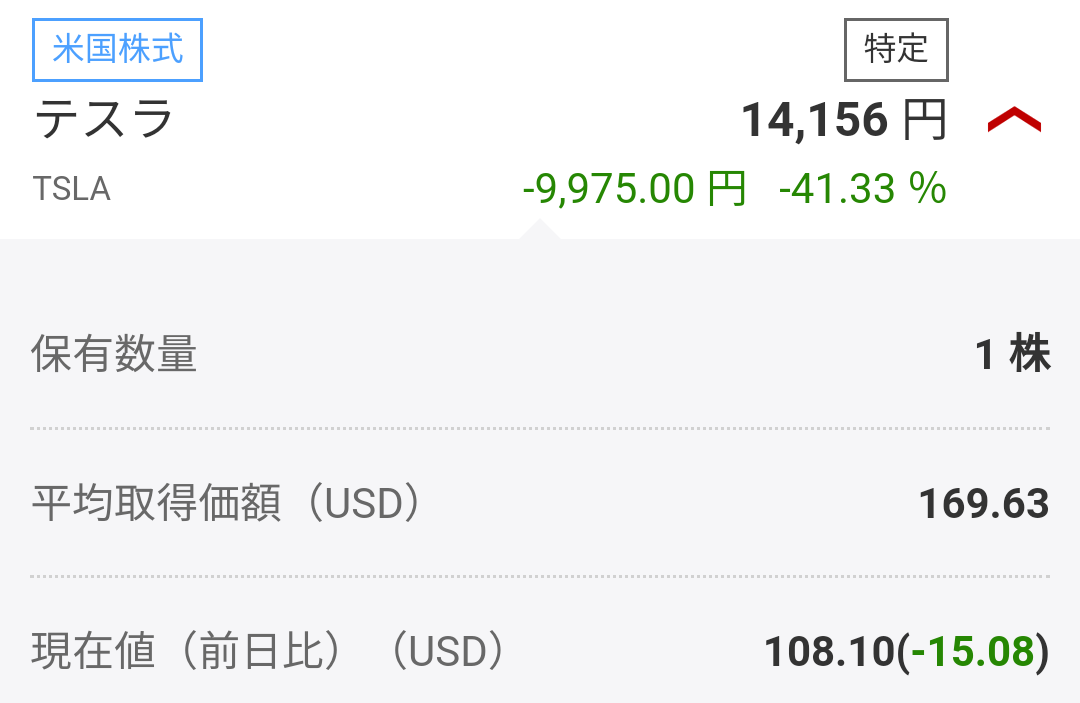Tap the dotted divider below 保有数量
Image resolution: width=1080 pixels, height=703 pixels.
coord(540,428)
